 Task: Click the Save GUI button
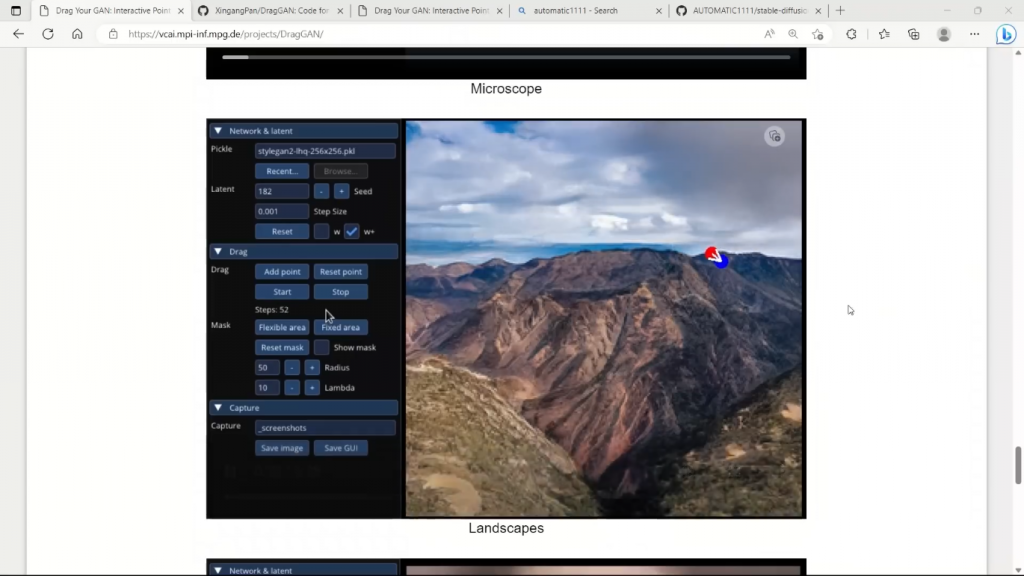tap(340, 448)
